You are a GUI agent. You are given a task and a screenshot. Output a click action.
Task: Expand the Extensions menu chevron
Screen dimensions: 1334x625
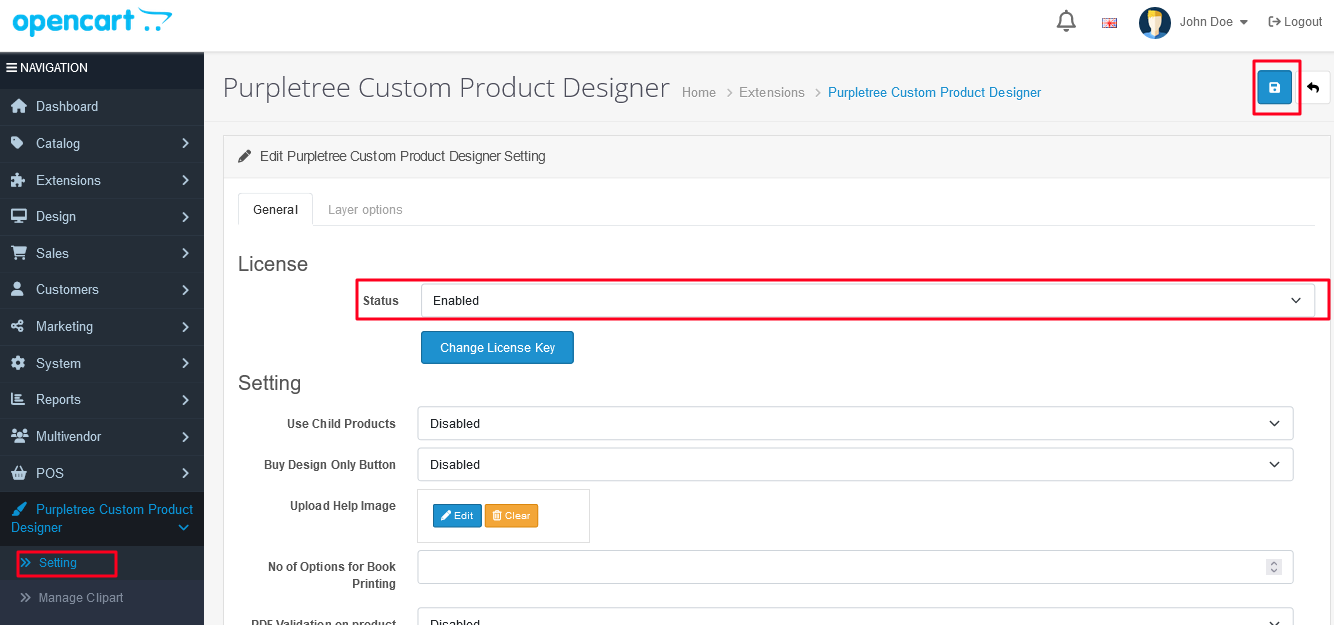pyautogui.click(x=185, y=180)
